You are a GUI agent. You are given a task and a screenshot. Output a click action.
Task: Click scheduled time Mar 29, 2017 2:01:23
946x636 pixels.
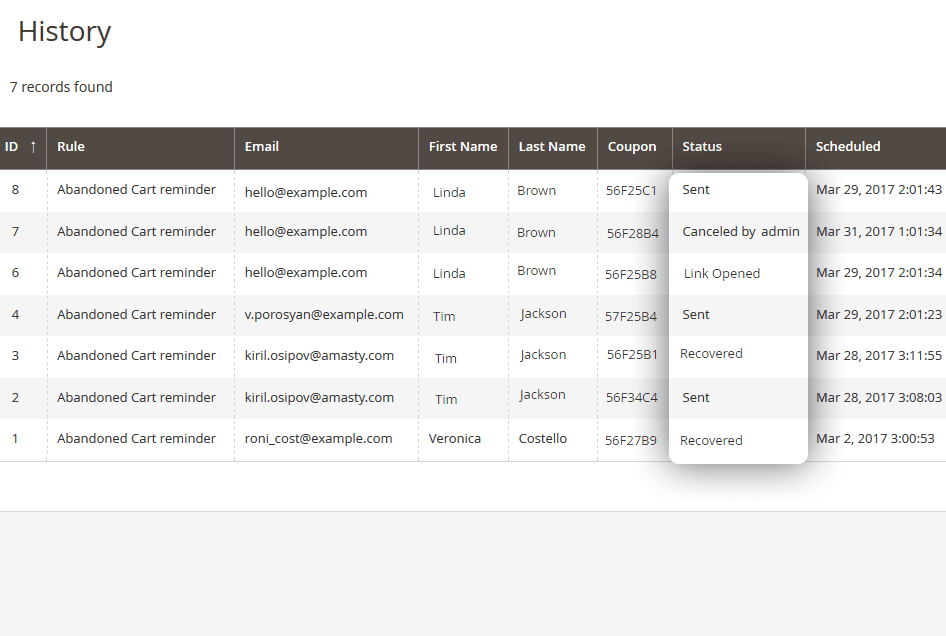coord(879,314)
